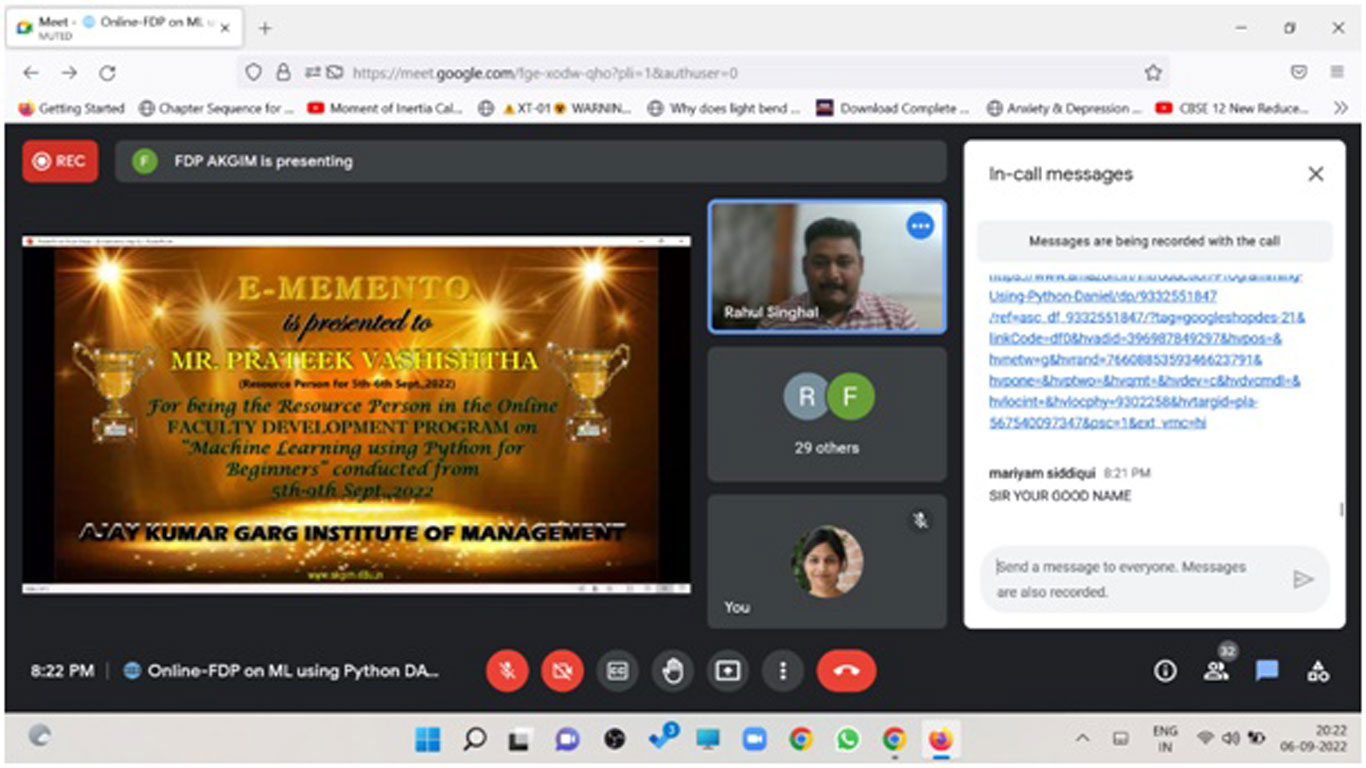The width and height of the screenshot is (1366, 768).
Task: Raise hand in the meeting
Action: (x=672, y=671)
